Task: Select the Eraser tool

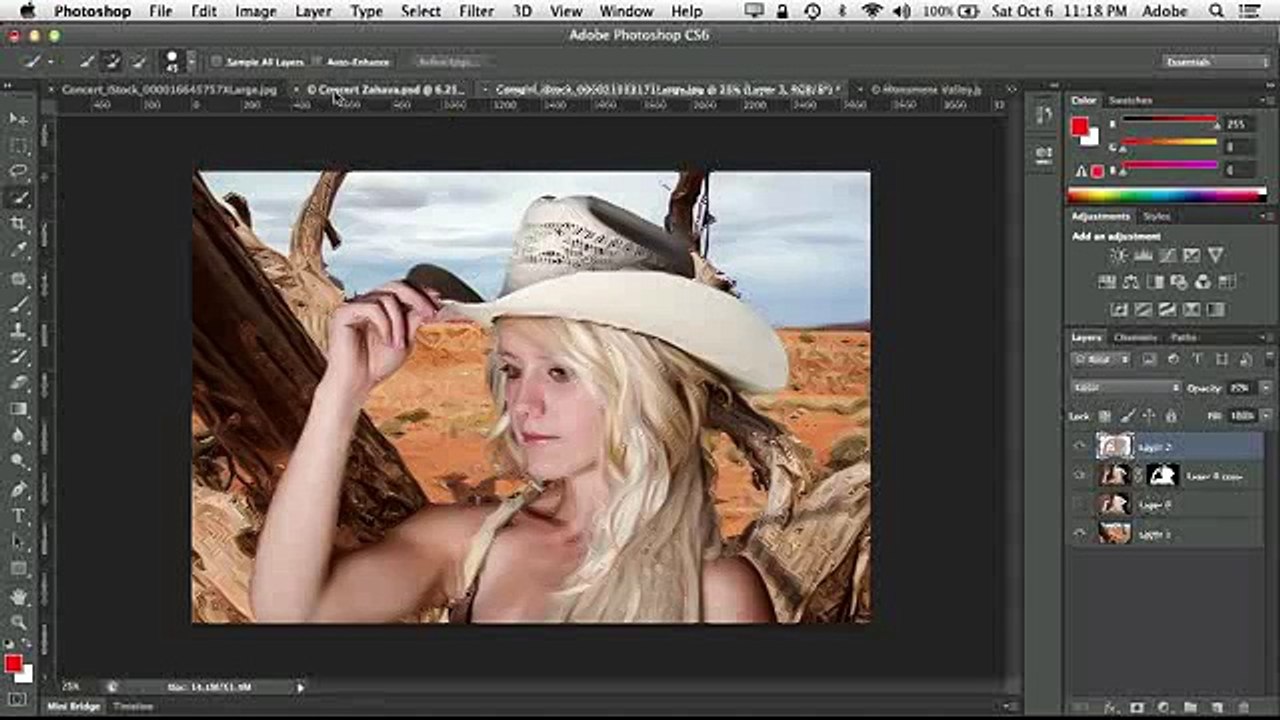Action: point(19,382)
